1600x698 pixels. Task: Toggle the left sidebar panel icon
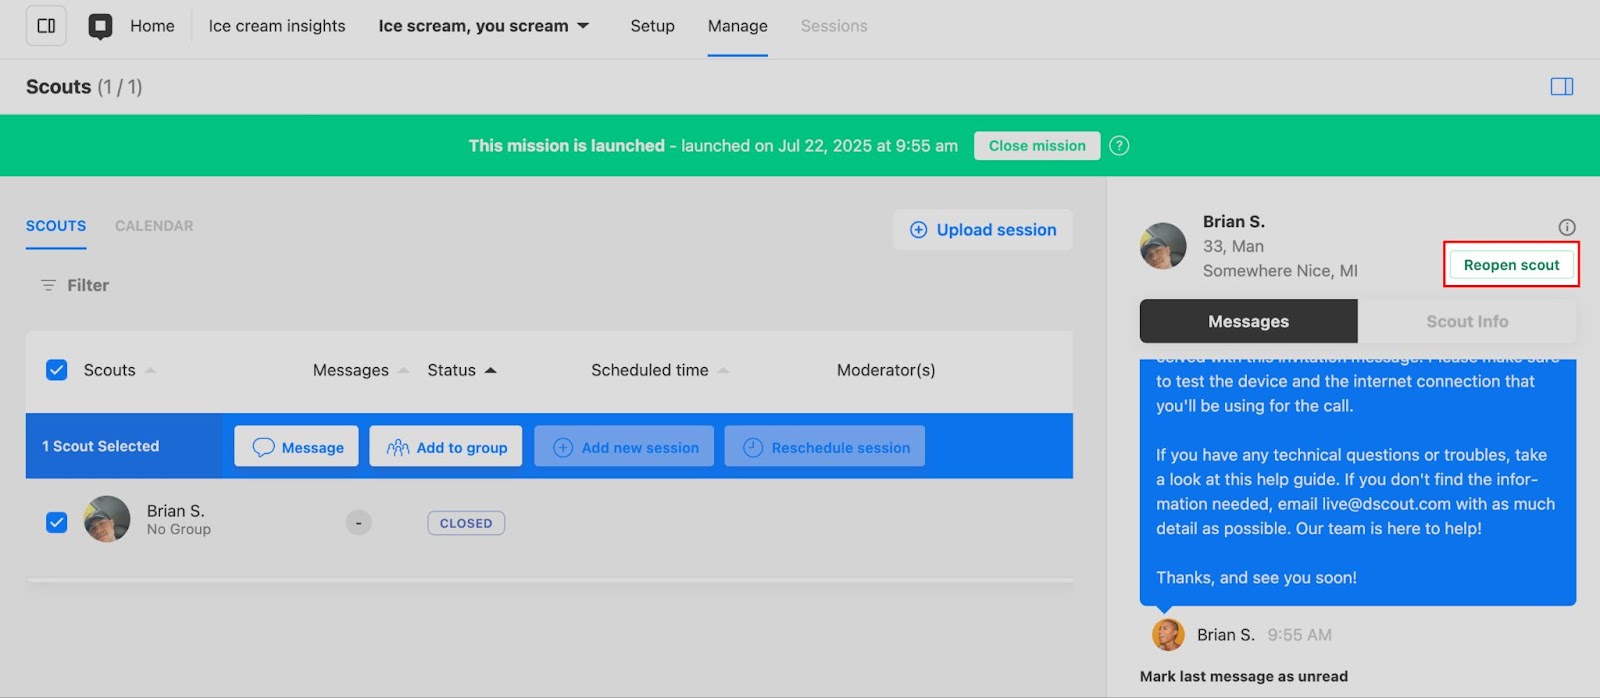[46, 26]
